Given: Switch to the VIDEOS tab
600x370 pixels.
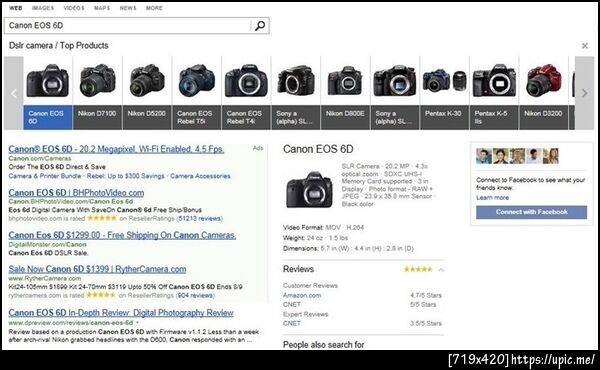Looking at the screenshot, I should point(74,8).
